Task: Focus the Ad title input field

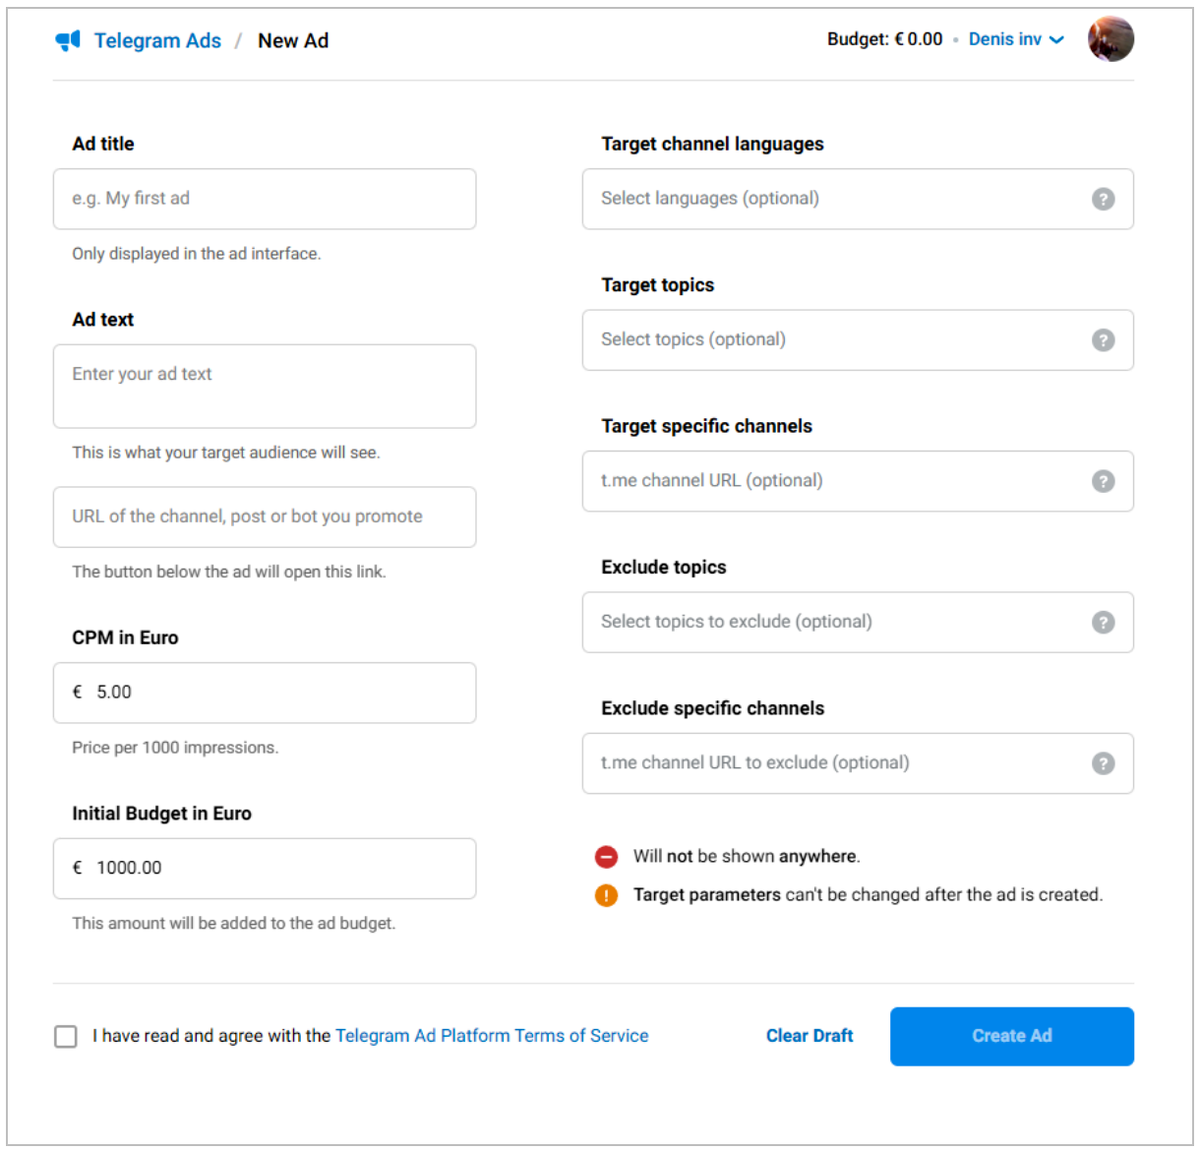Action: coord(265,199)
